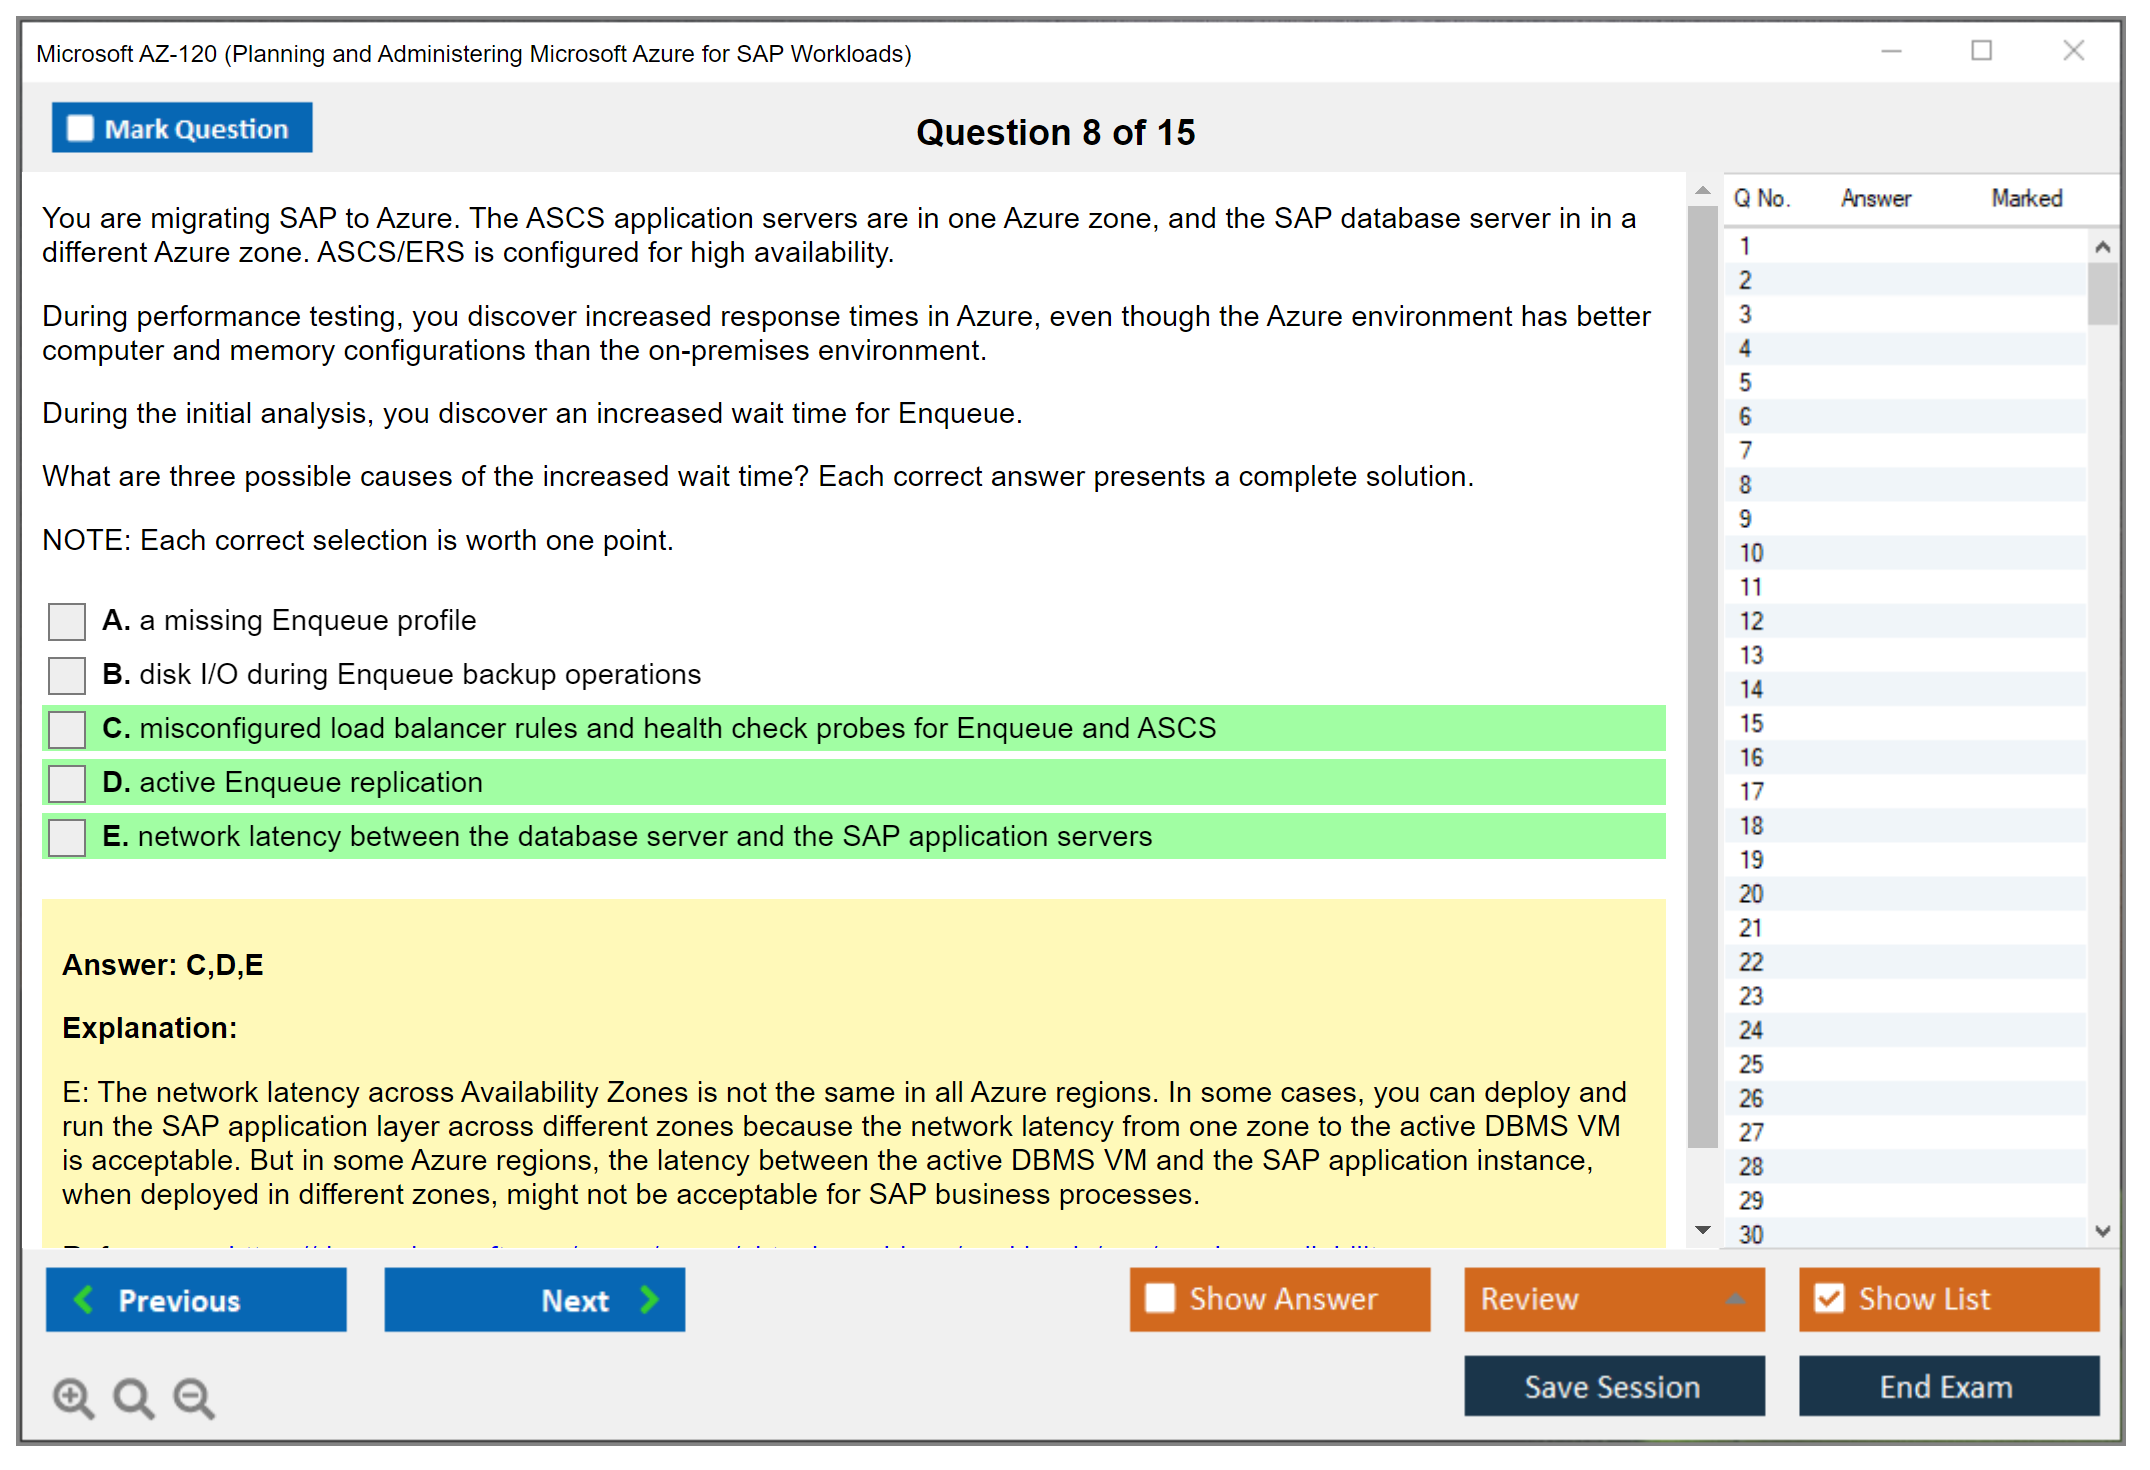Select question 20 in the list
Viewport: 2150px width, 1470px height.
1751,894
